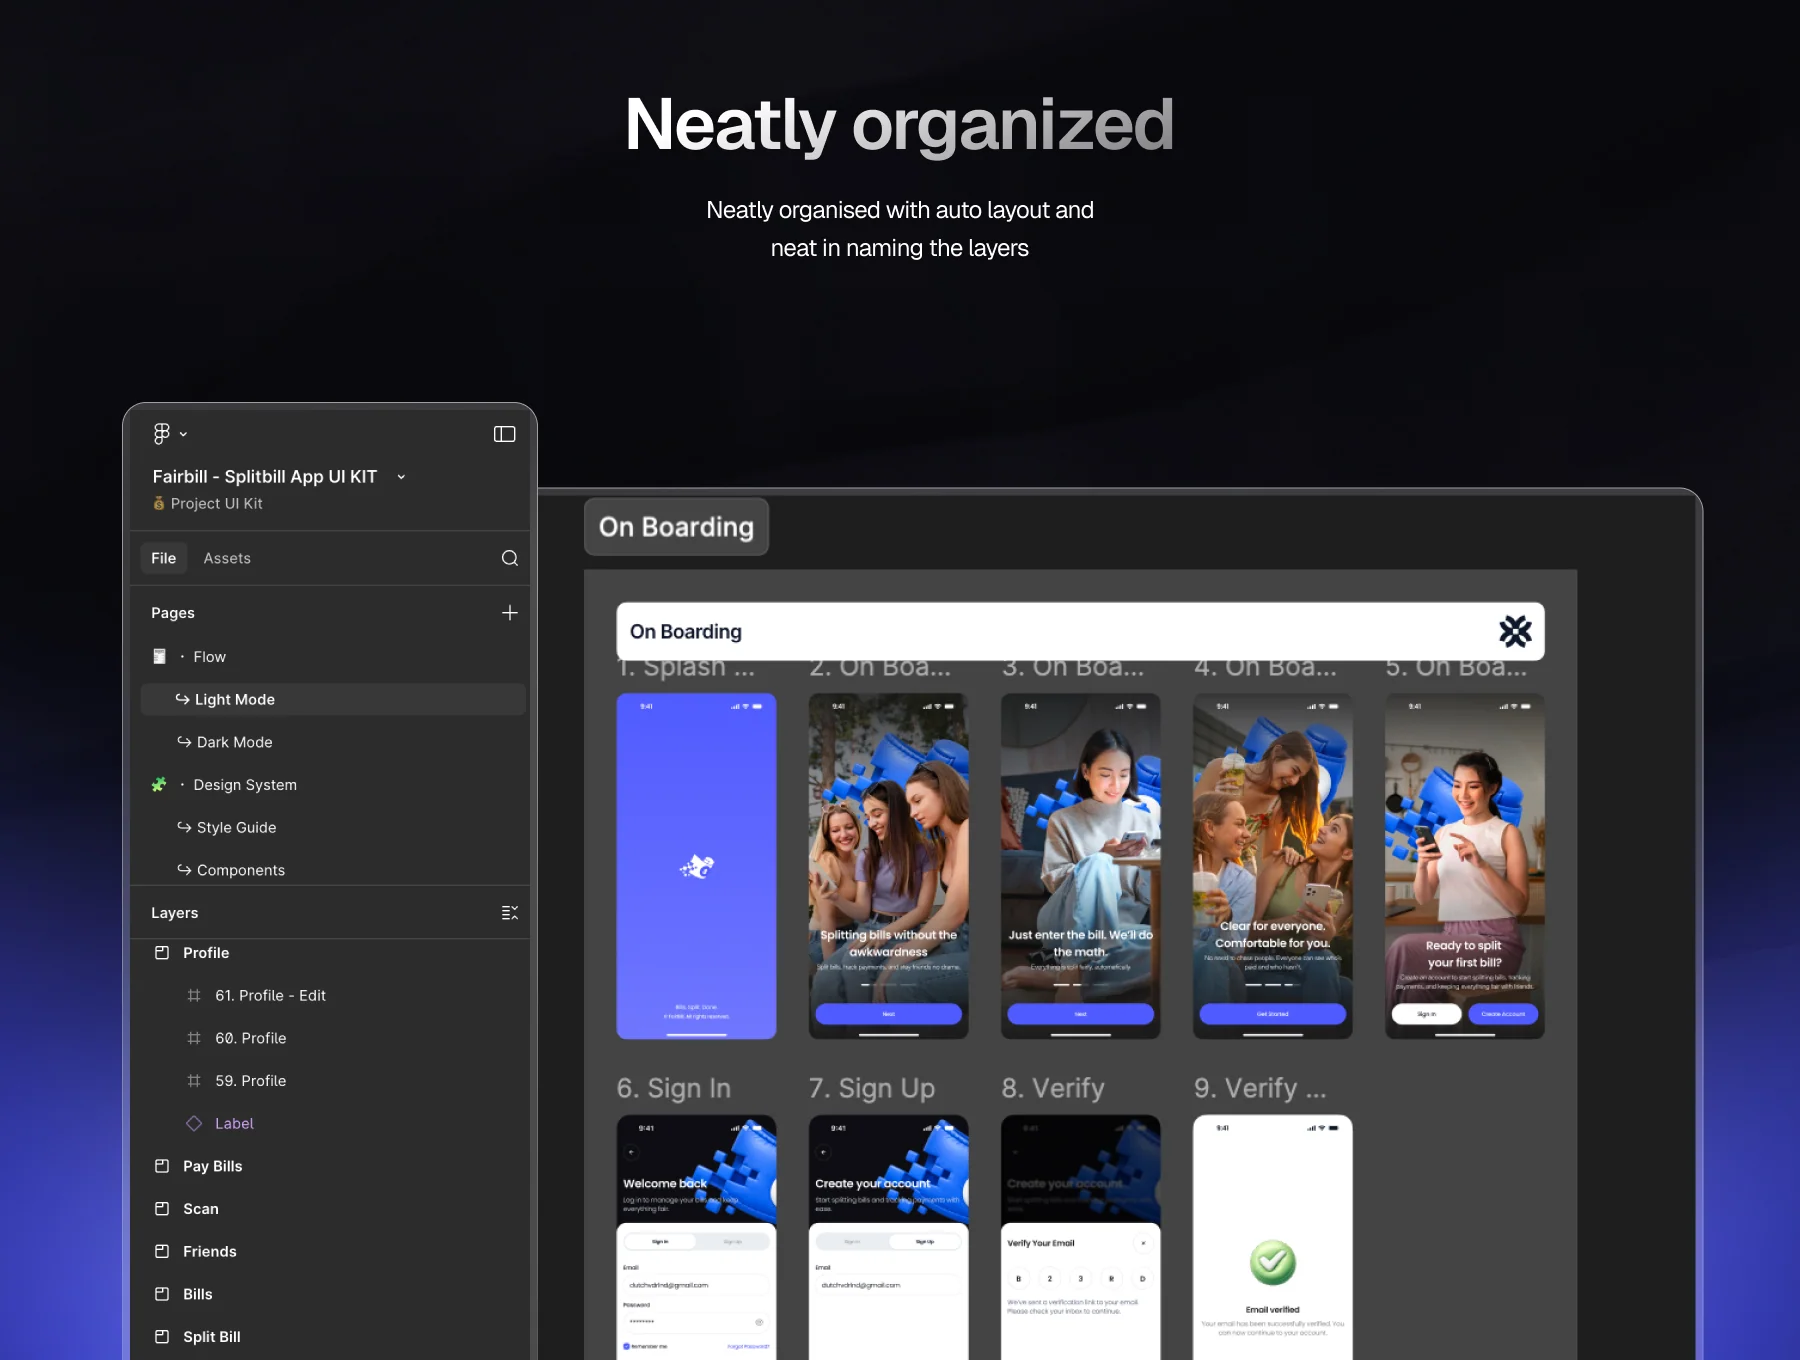Image resolution: width=1800 pixels, height=1360 pixels.
Task: Click the Project UI Kit link
Action: (207, 504)
